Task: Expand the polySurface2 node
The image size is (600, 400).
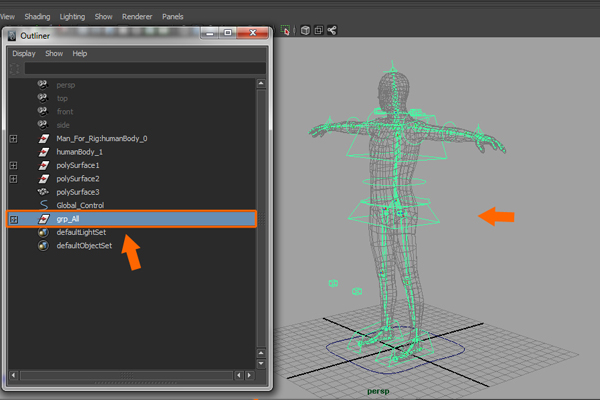Action: pos(13,179)
